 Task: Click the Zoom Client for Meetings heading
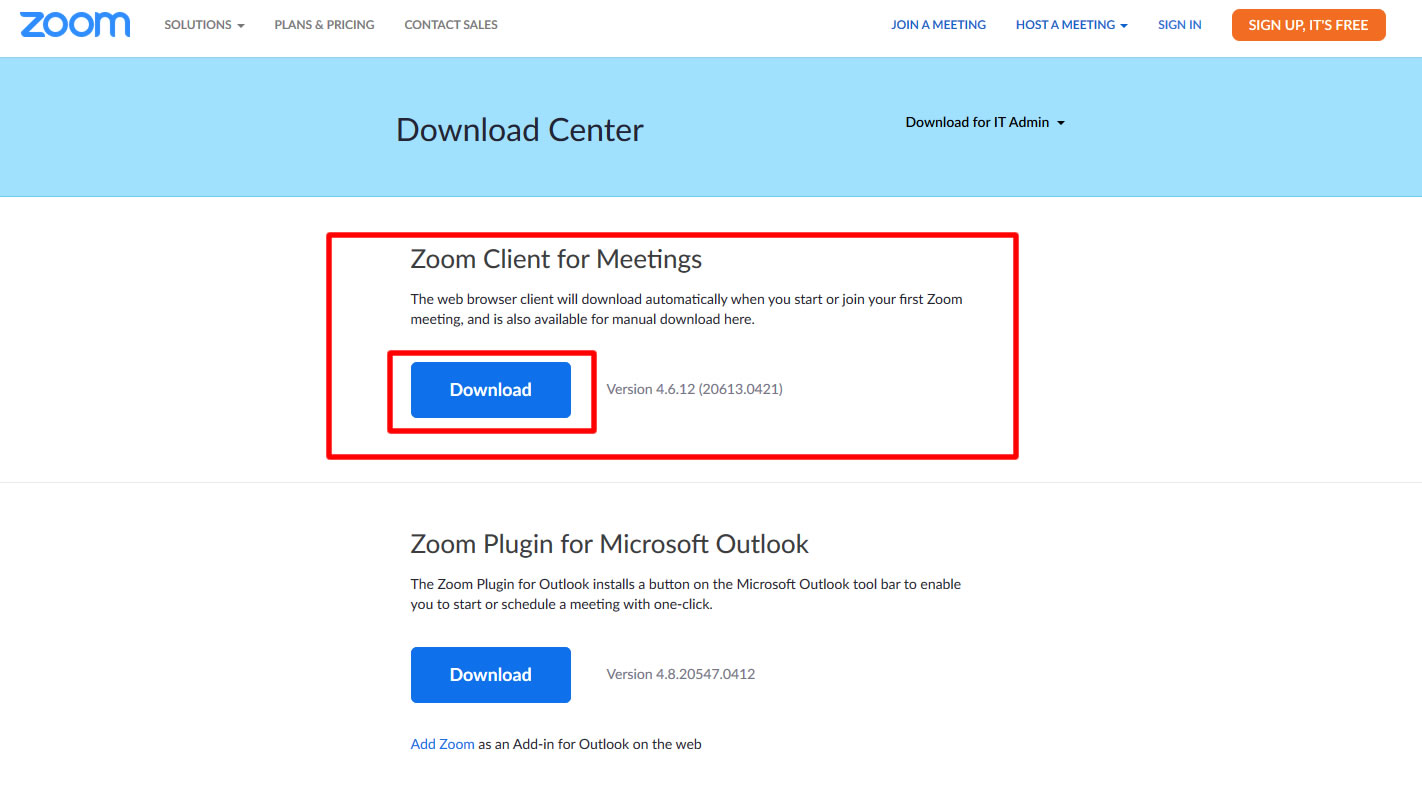pos(556,260)
